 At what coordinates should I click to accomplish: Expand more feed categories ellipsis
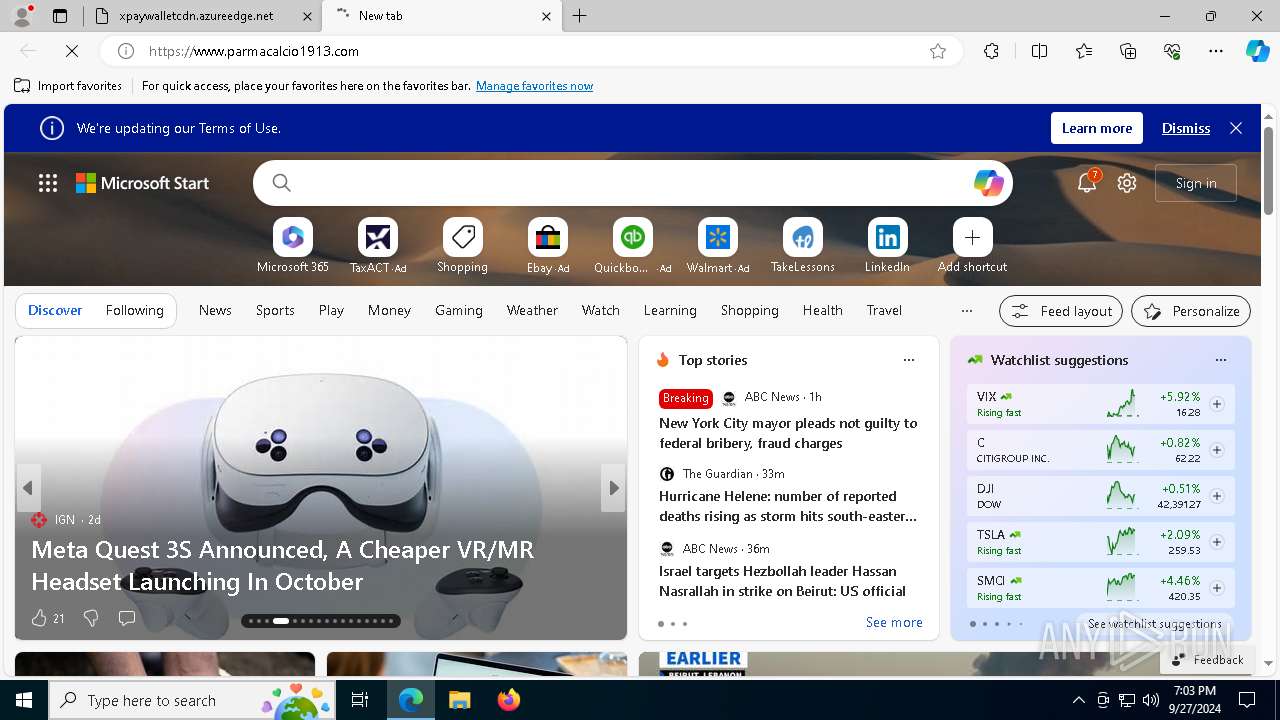tap(966, 311)
